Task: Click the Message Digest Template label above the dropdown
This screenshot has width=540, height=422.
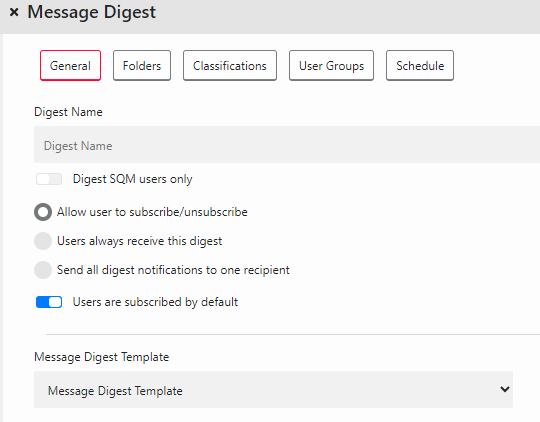Action: coord(102,357)
